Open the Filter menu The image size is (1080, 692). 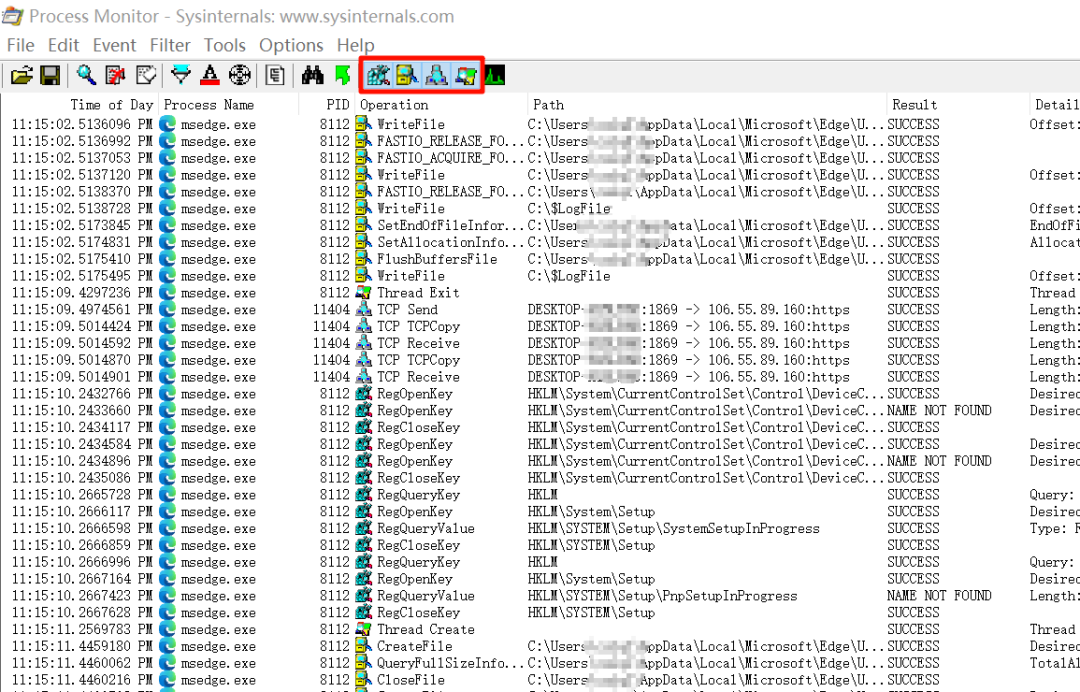tap(170, 45)
